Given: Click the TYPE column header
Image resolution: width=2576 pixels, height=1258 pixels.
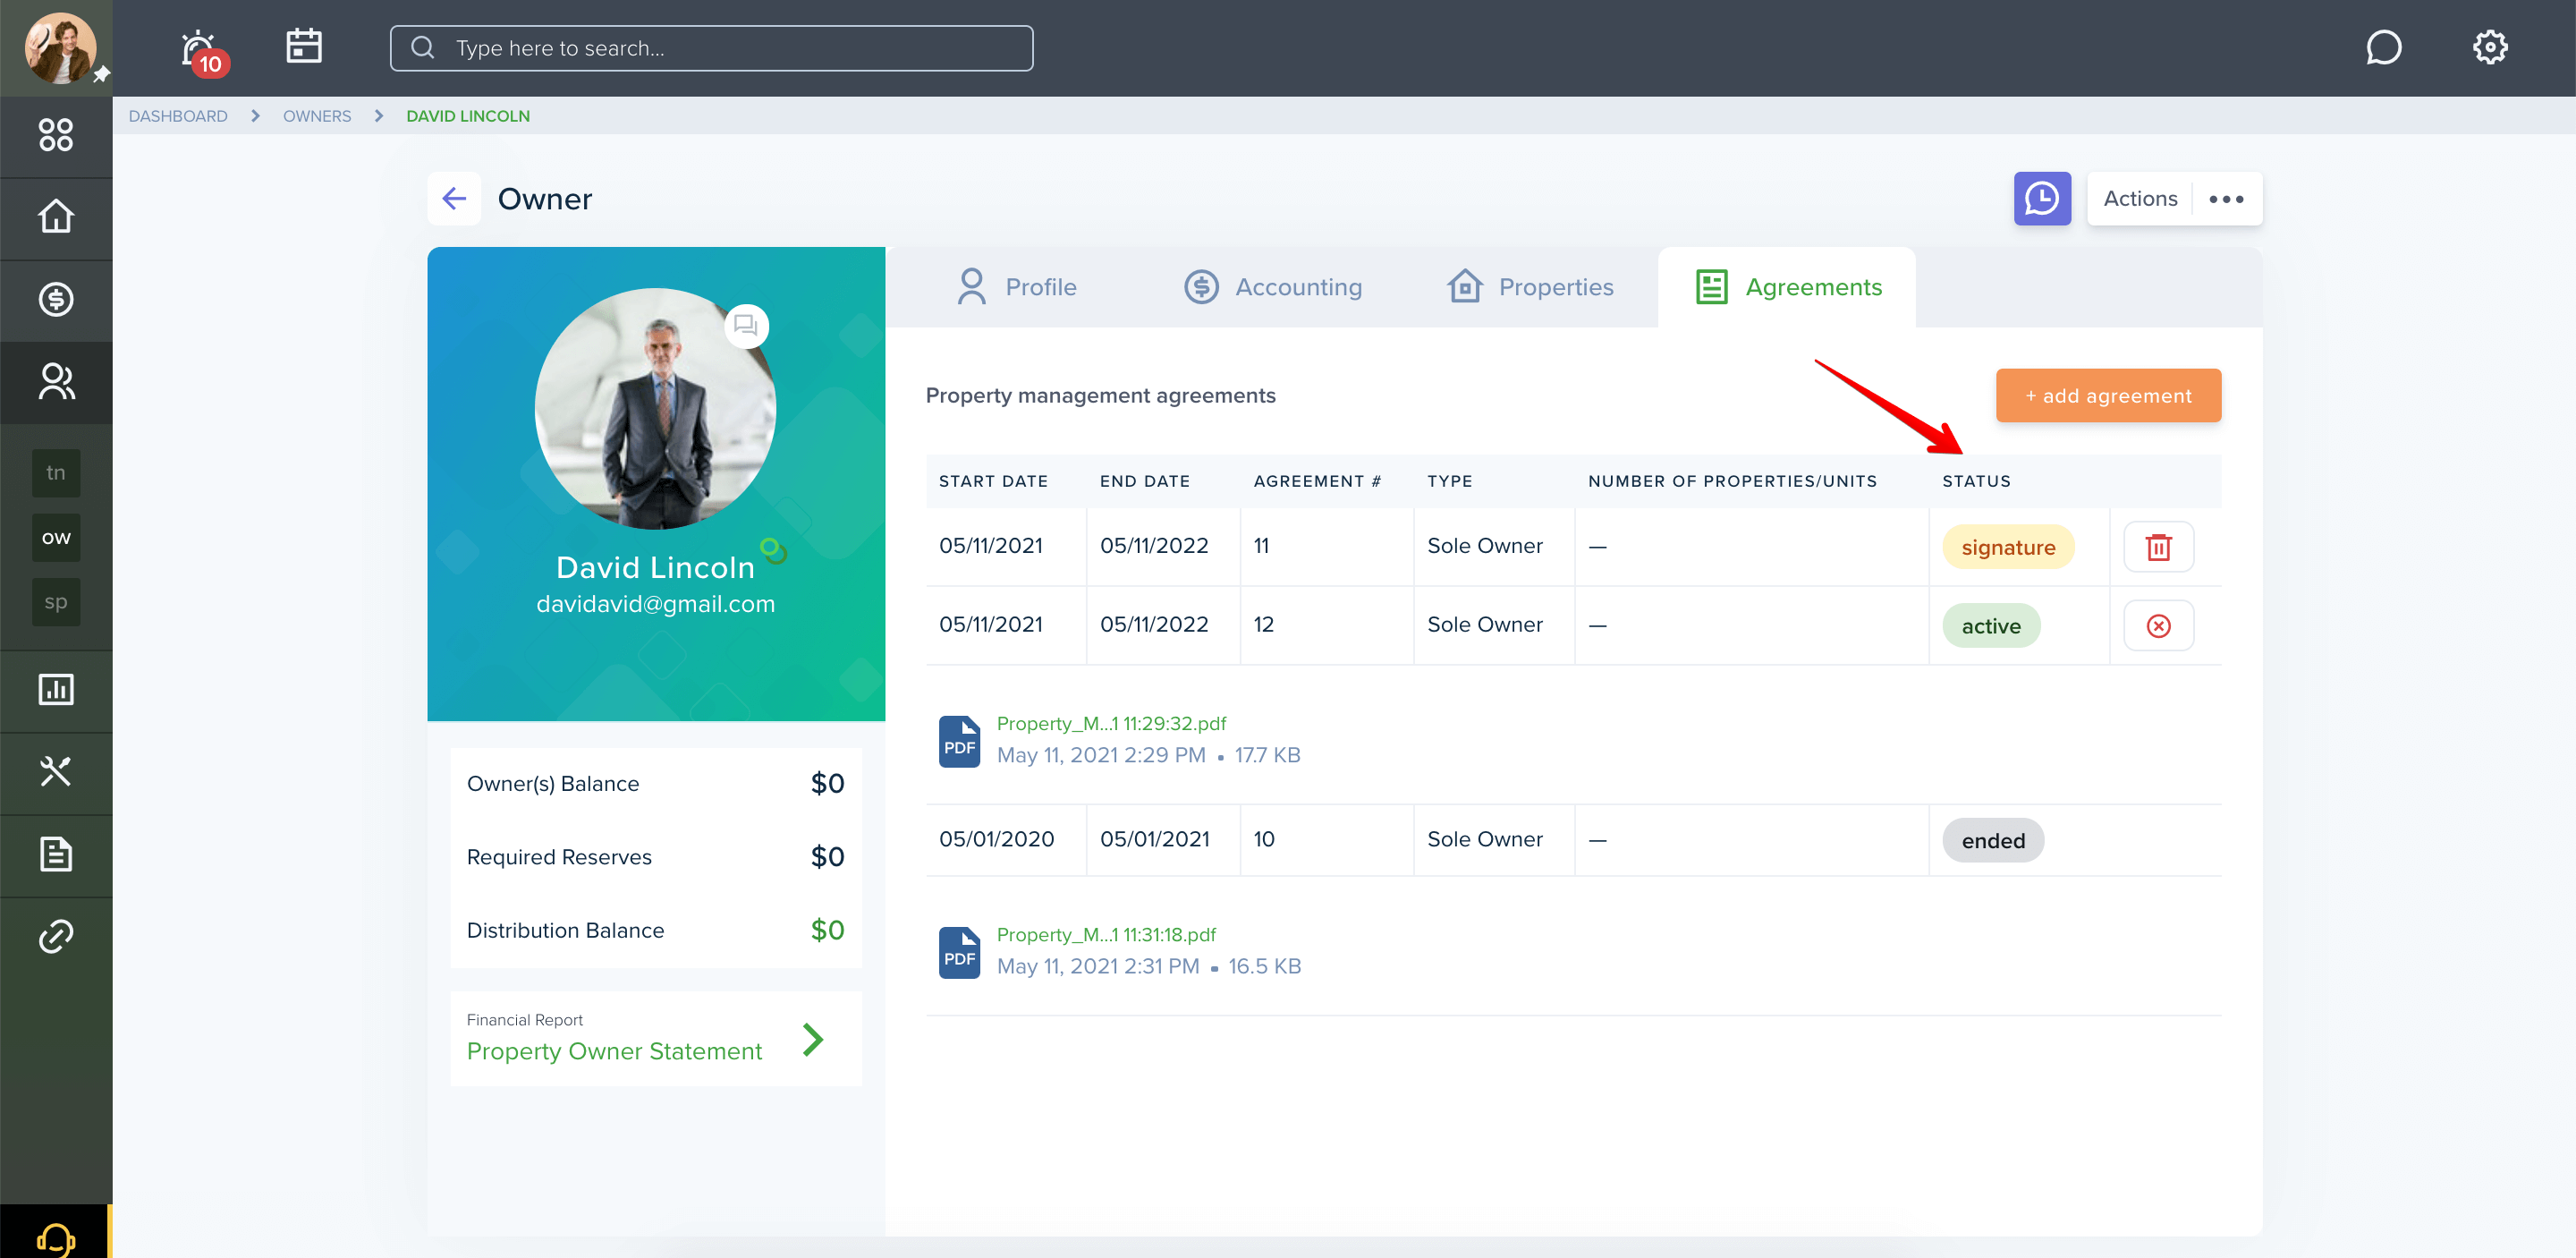Looking at the screenshot, I should click(x=1449, y=481).
